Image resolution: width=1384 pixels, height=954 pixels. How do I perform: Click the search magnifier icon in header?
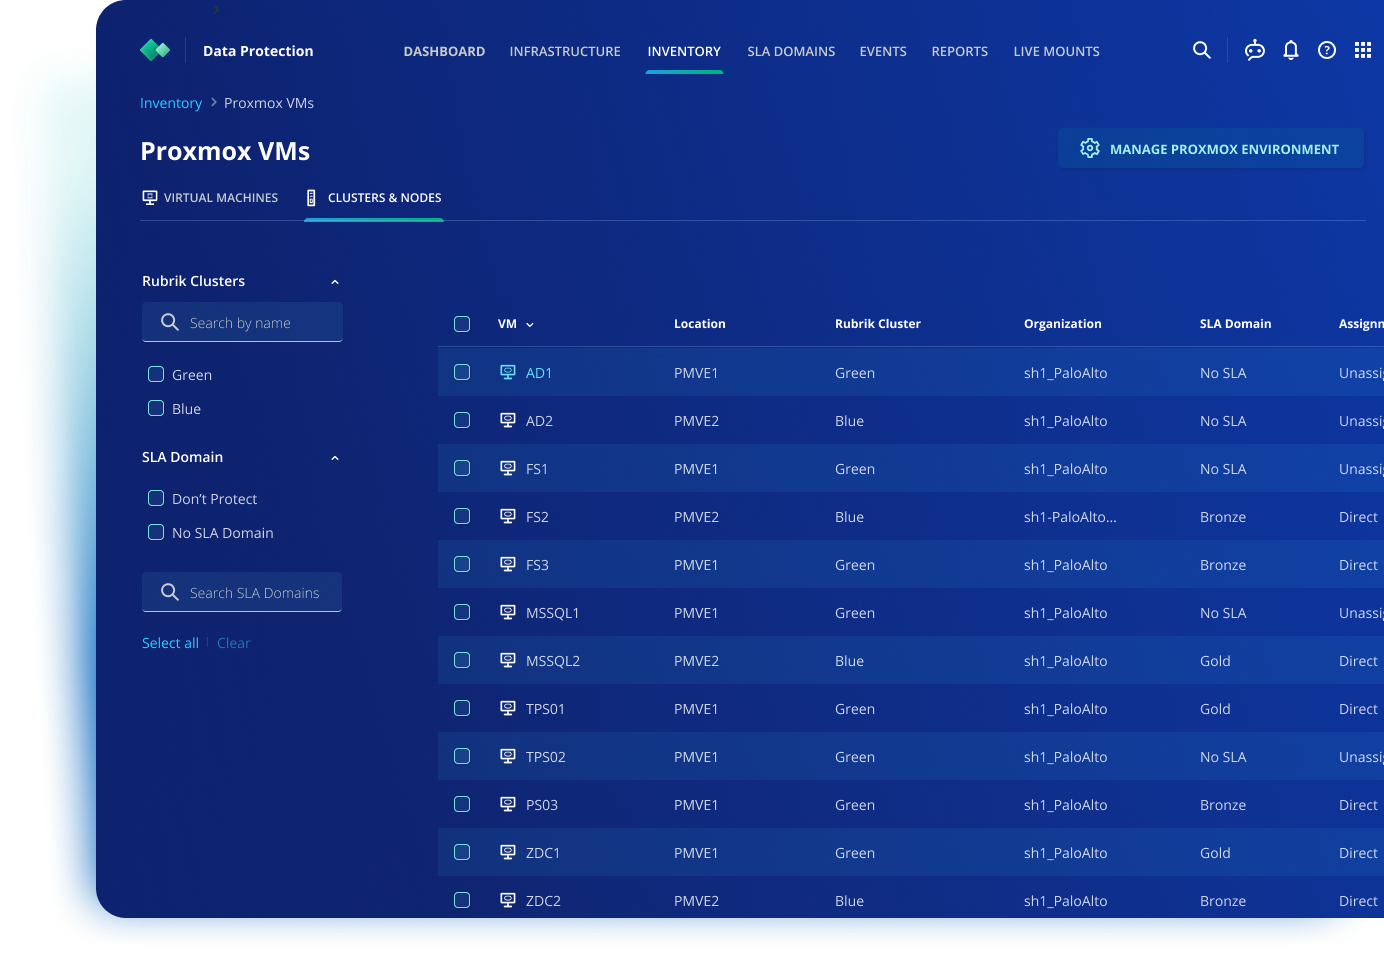pos(1202,50)
